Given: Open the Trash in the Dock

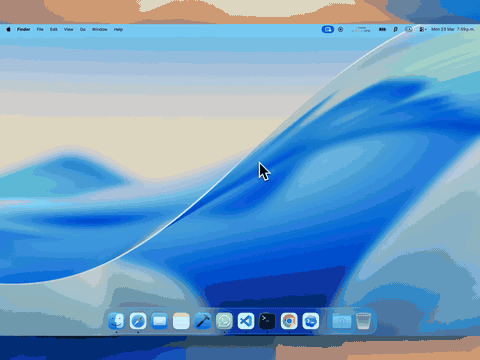Looking at the screenshot, I should click(363, 321).
